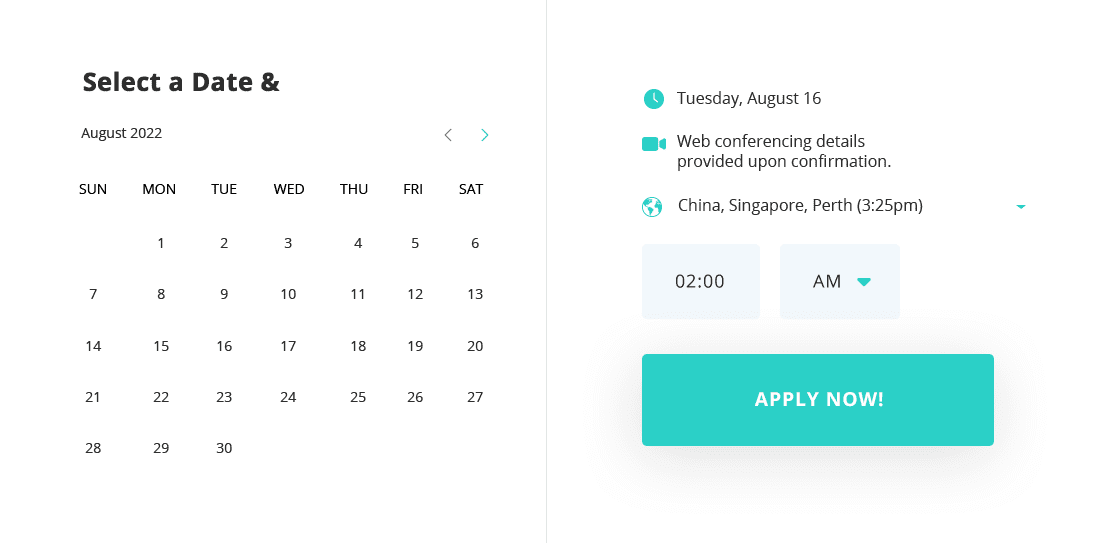This screenshot has width=1119, height=543.
Task: Choose August 24 date
Action: tap(288, 397)
